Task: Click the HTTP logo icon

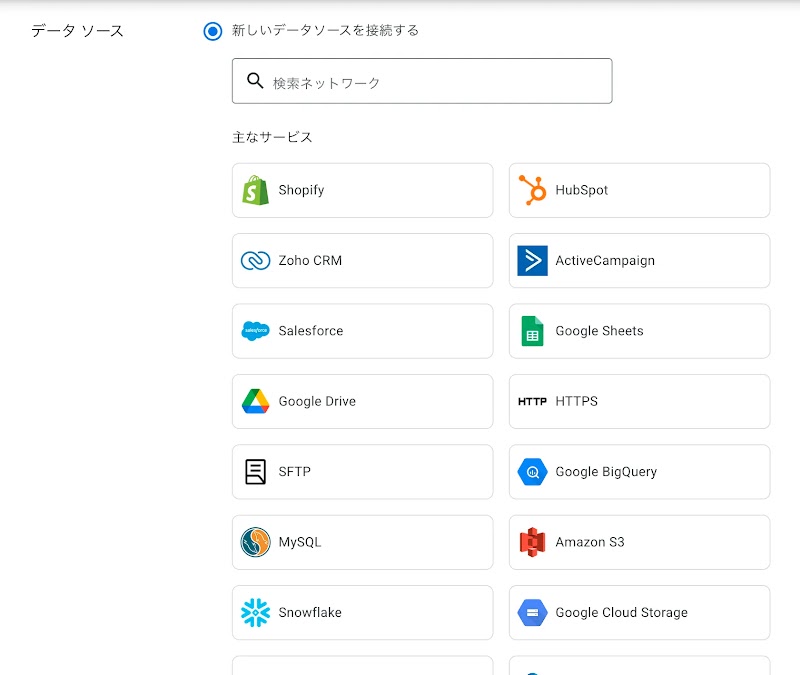Action: 532,402
